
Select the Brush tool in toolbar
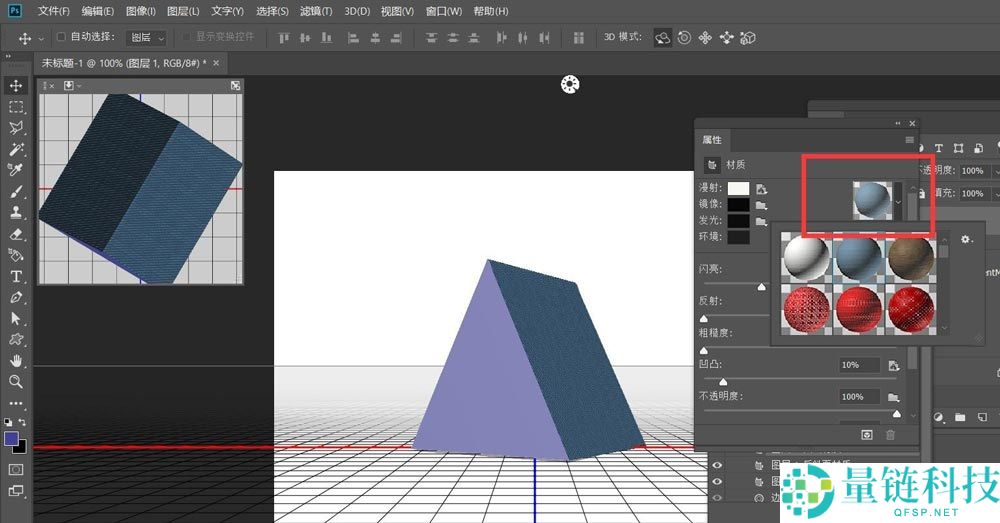(16, 191)
